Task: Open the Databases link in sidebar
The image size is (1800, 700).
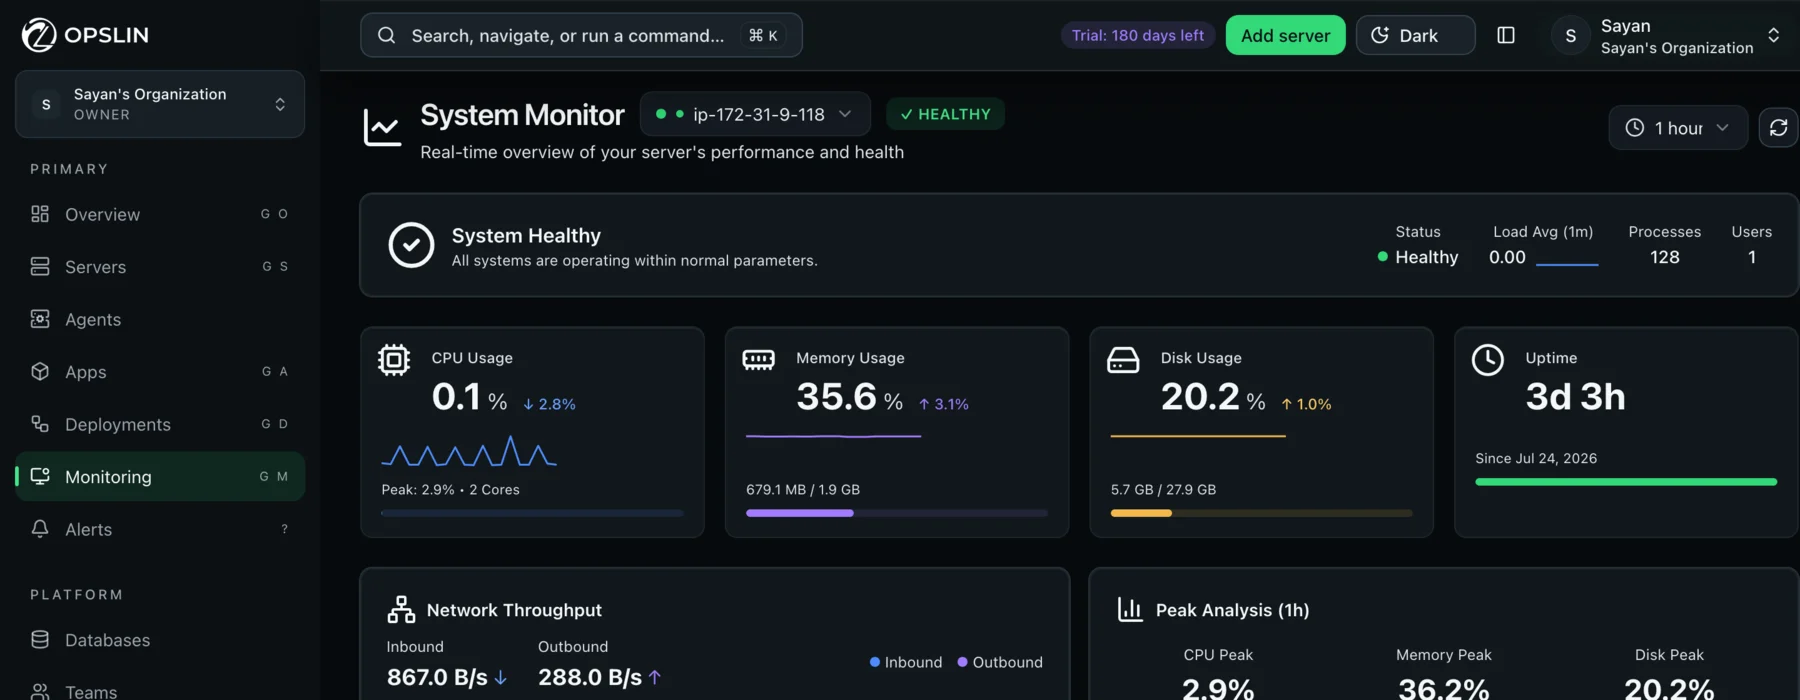Action: tap(160, 639)
